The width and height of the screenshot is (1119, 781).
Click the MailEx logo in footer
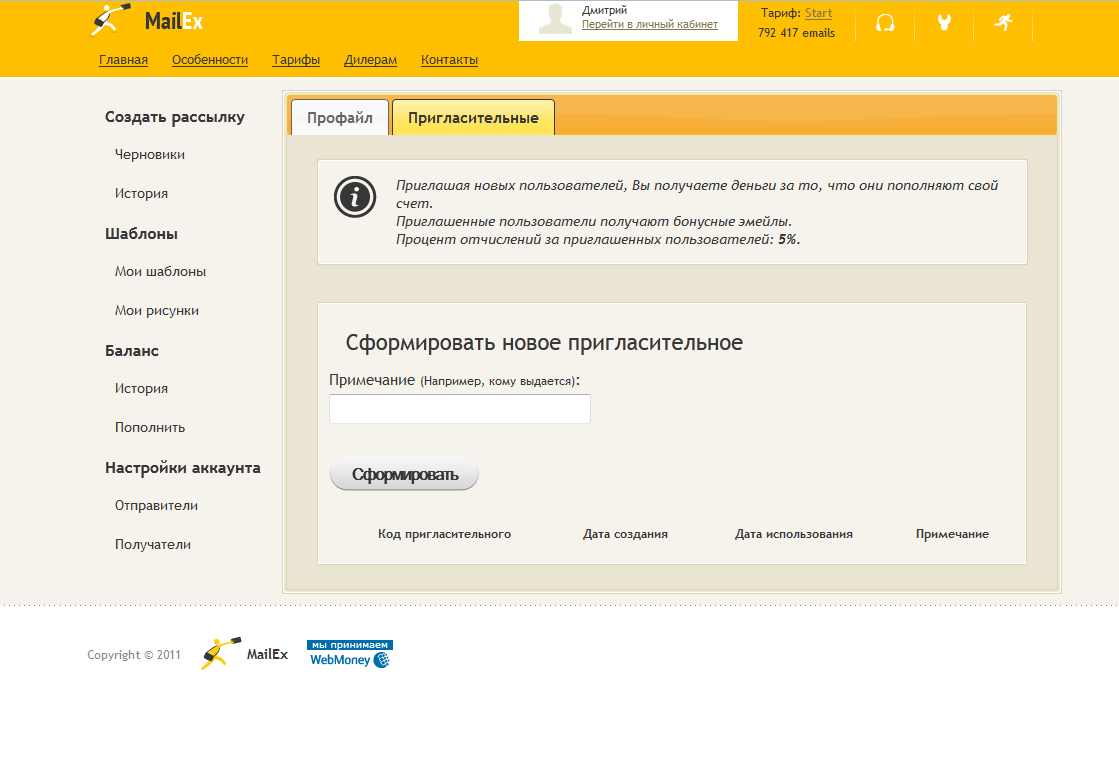coord(244,654)
